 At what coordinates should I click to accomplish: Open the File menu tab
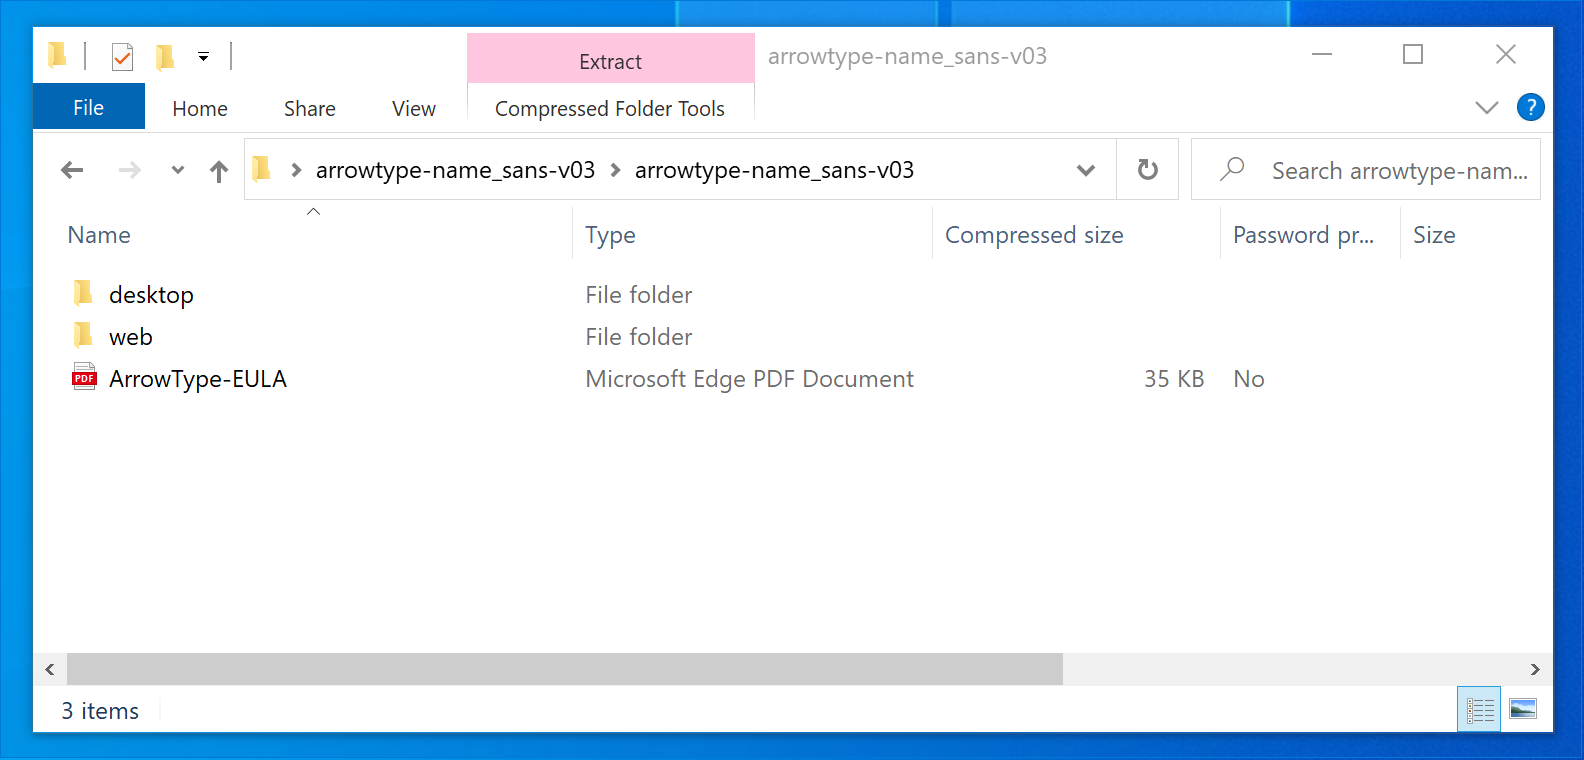(x=89, y=107)
